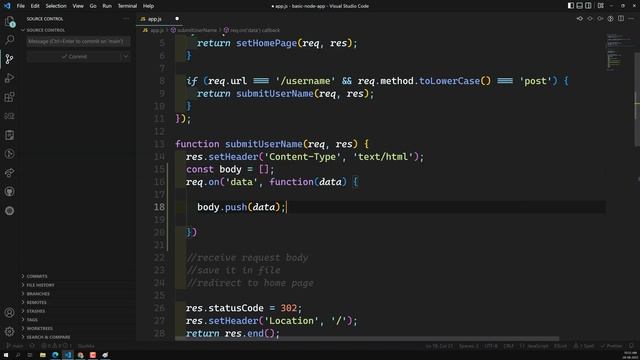Toggle the primary side bar layout icon
640x360 pixels.
point(571,6)
